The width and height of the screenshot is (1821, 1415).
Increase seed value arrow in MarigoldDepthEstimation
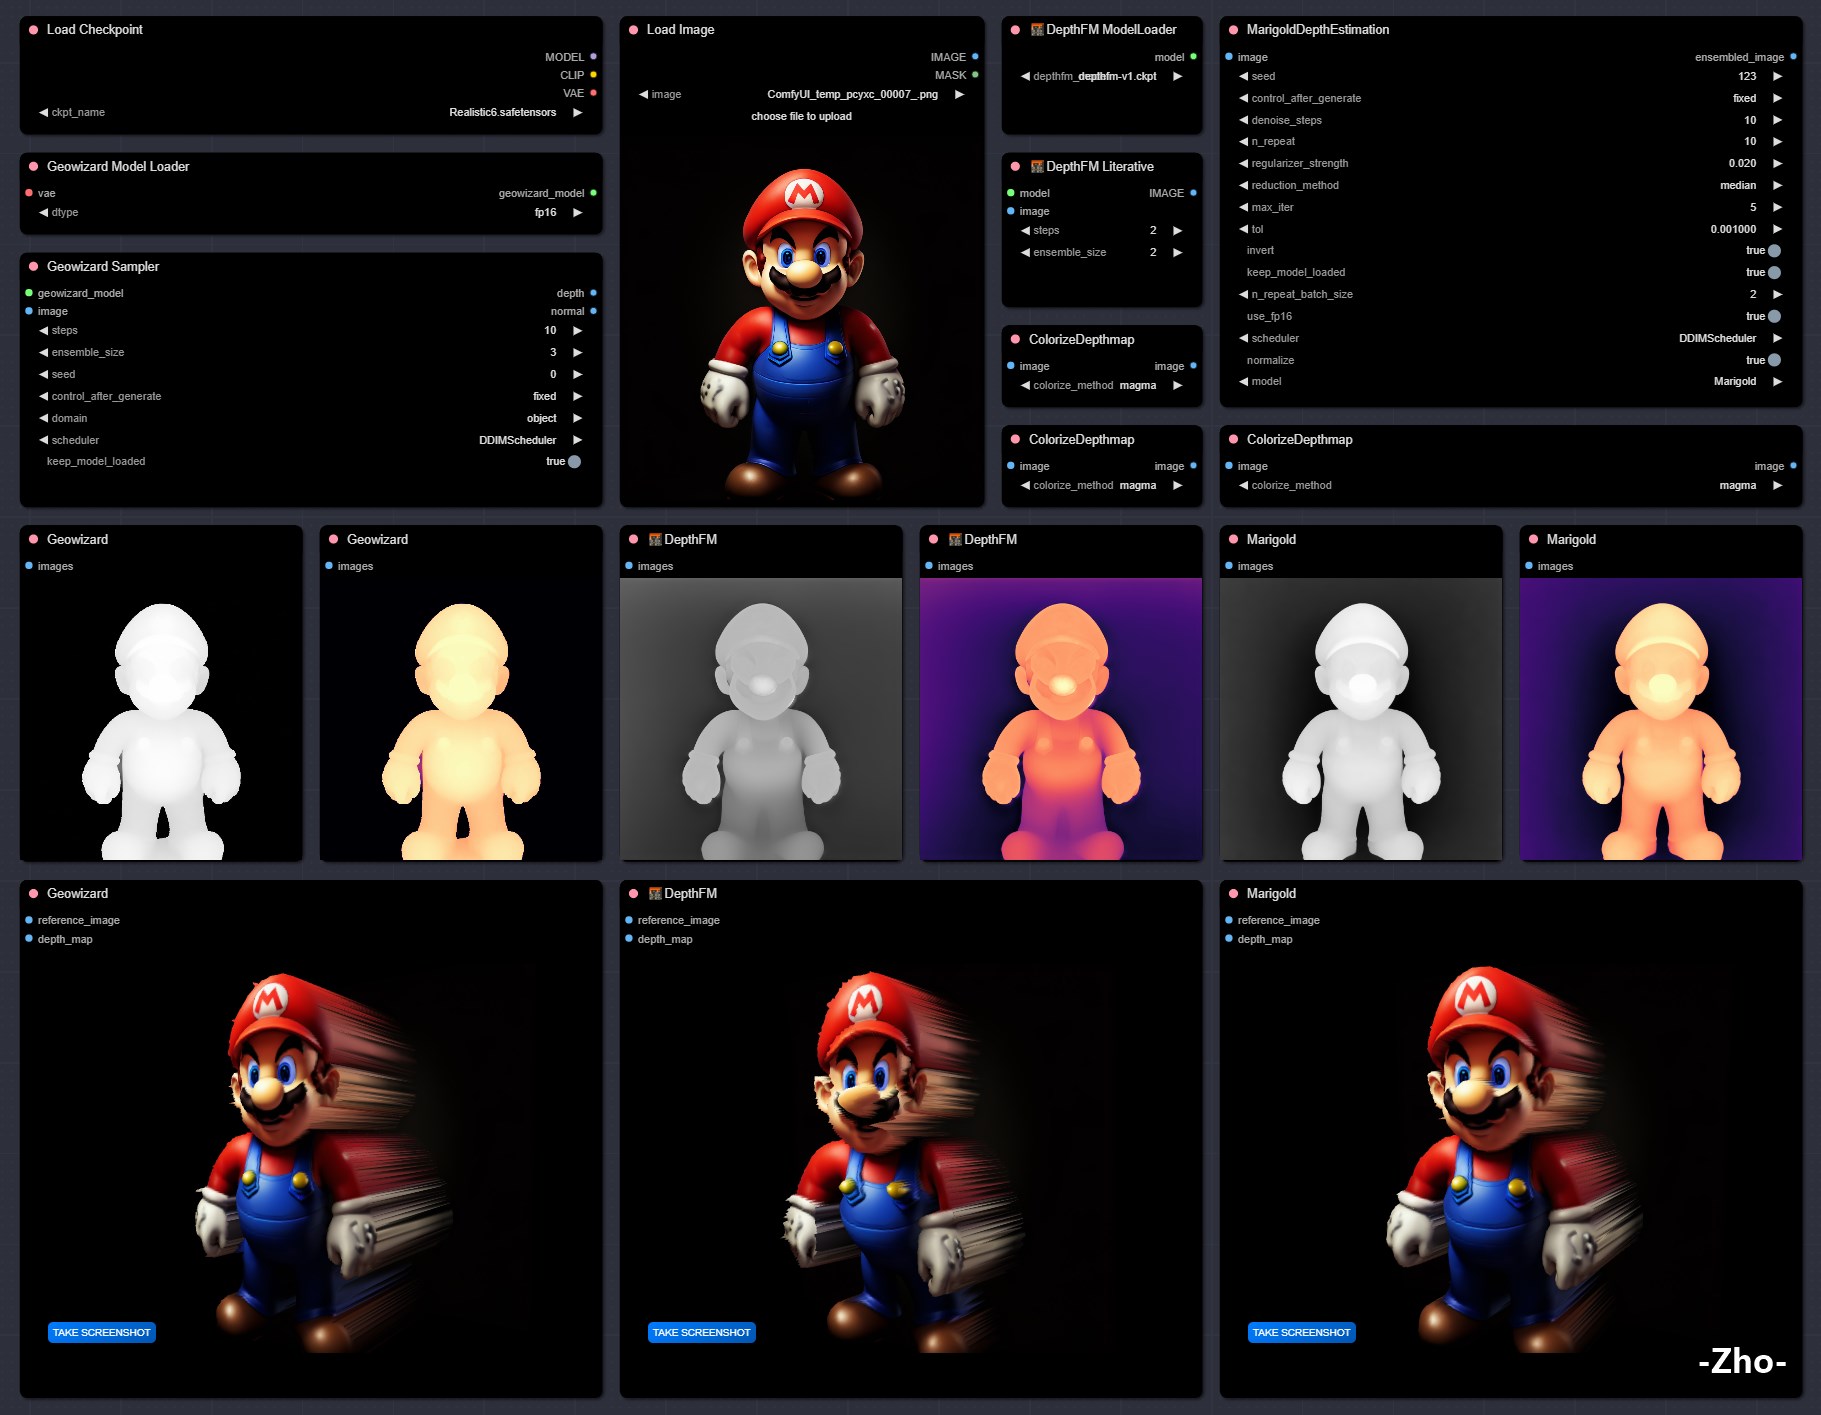[1777, 76]
